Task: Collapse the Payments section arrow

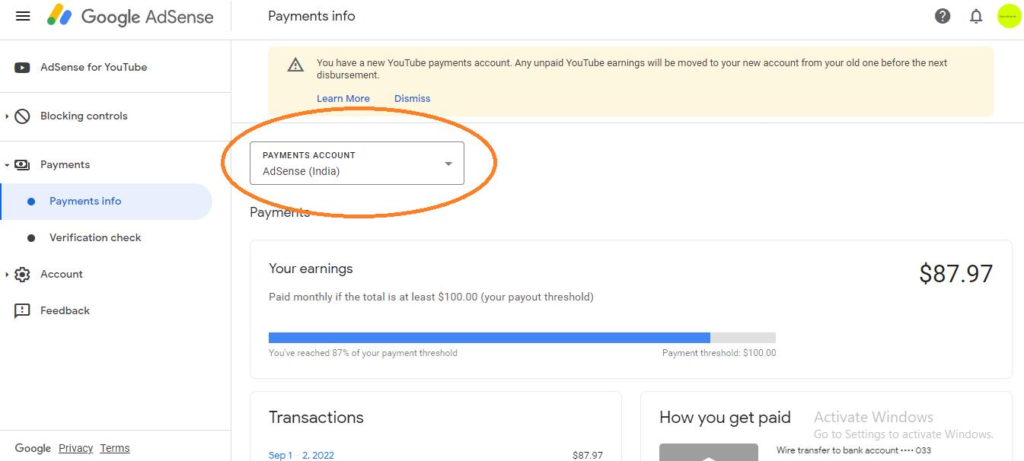Action: coord(7,165)
